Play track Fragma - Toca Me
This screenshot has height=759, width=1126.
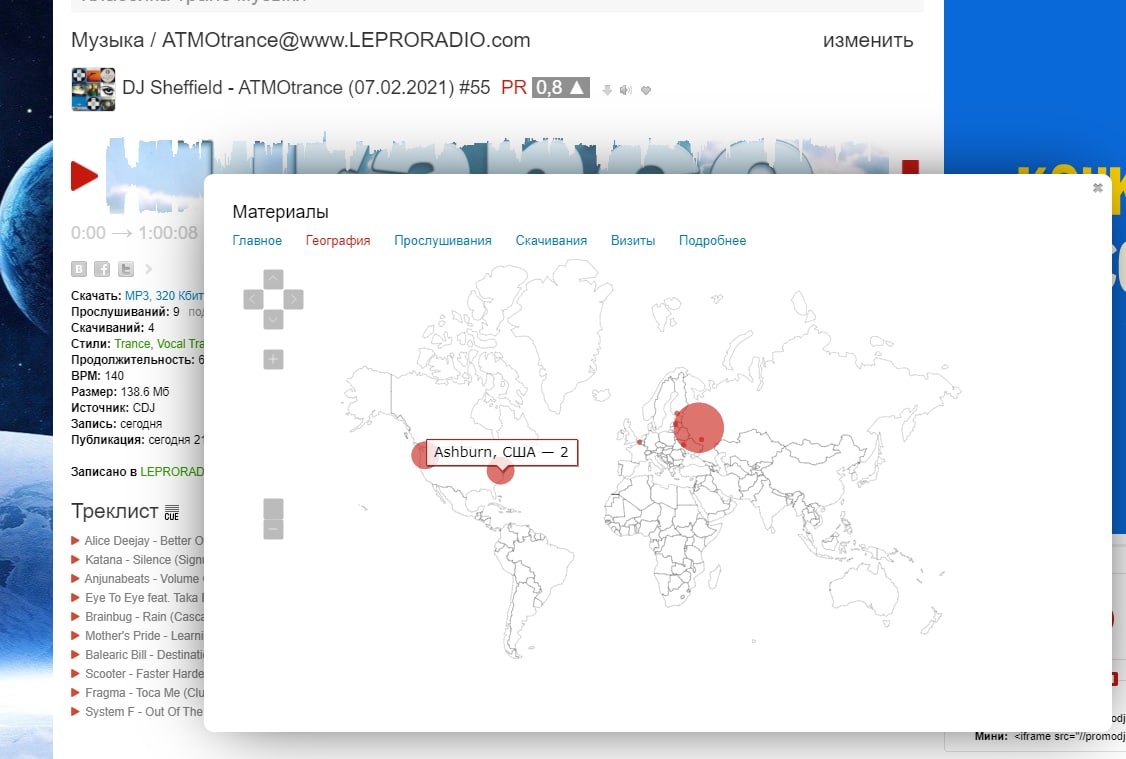pos(75,692)
